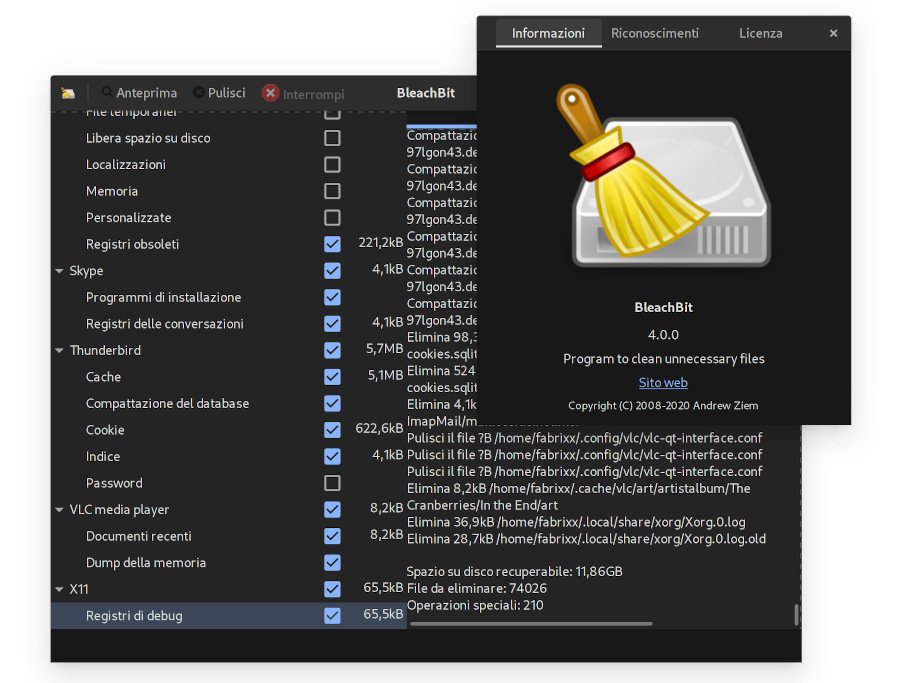Select the Libera spazio su disco row
Screen dimensions: 900x683
228,138
